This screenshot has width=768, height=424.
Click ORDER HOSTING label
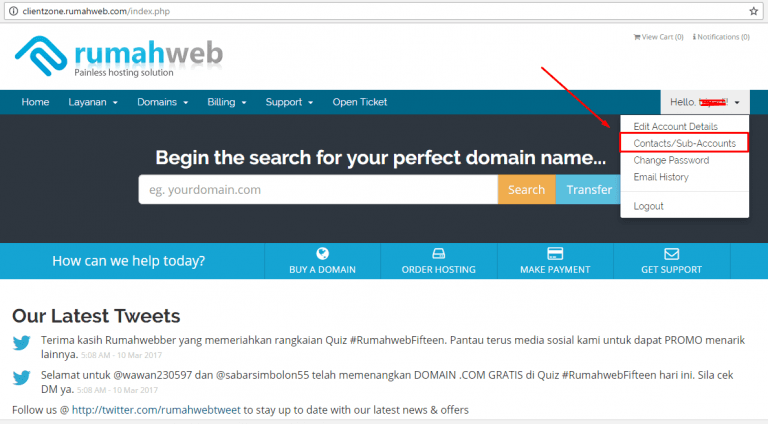click(438, 269)
